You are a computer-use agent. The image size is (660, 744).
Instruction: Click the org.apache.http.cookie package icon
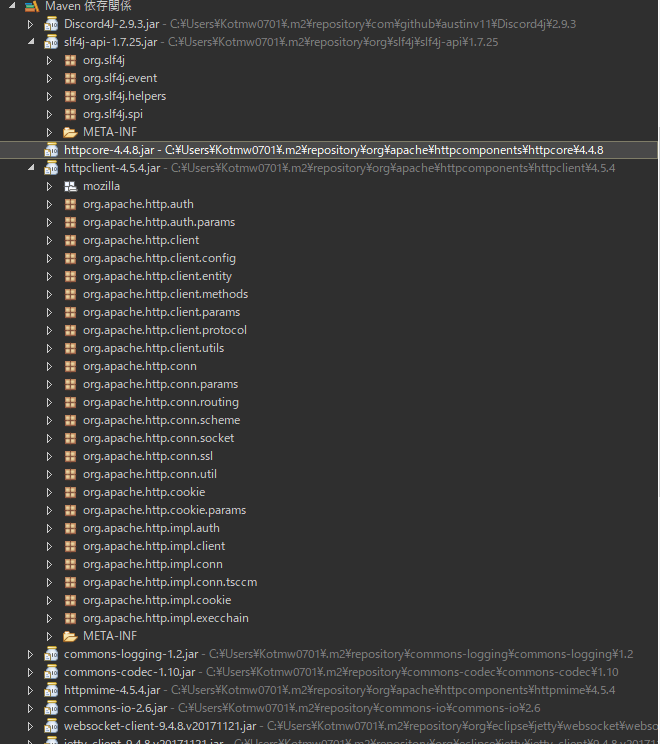70,493
